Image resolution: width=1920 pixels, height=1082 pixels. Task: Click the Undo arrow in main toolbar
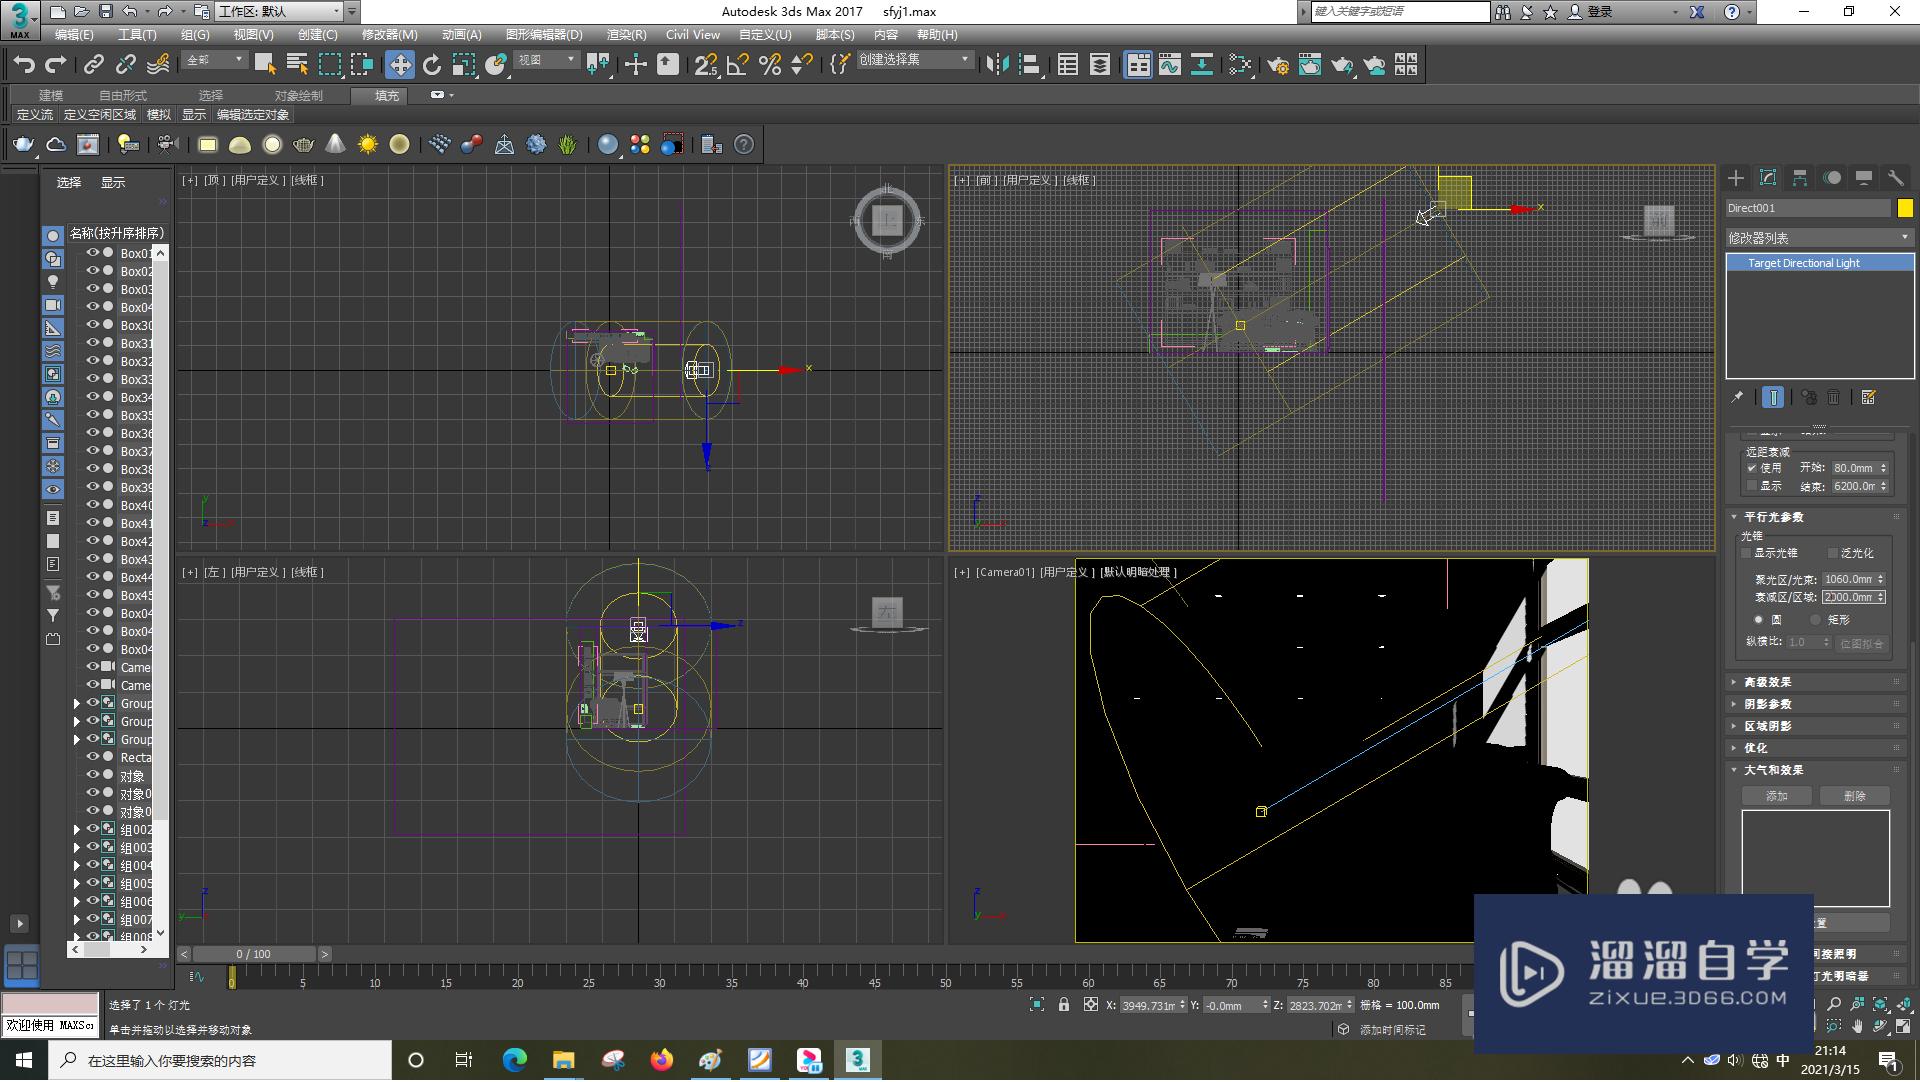(24, 65)
